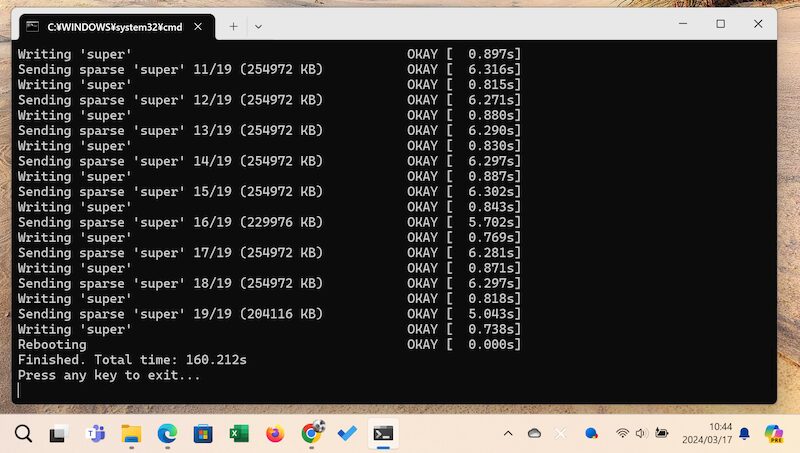Launch Microsoft Teams from the taskbar
Viewport: 800px width, 453px height.
click(x=96, y=433)
